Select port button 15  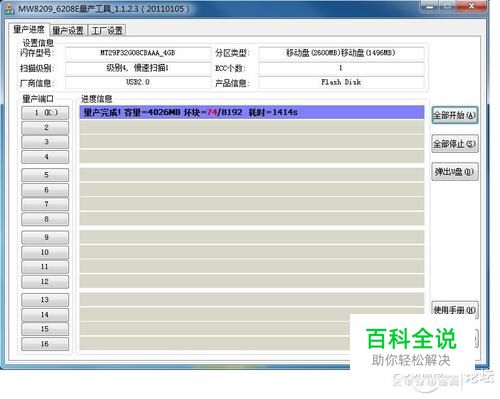point(45,329)
